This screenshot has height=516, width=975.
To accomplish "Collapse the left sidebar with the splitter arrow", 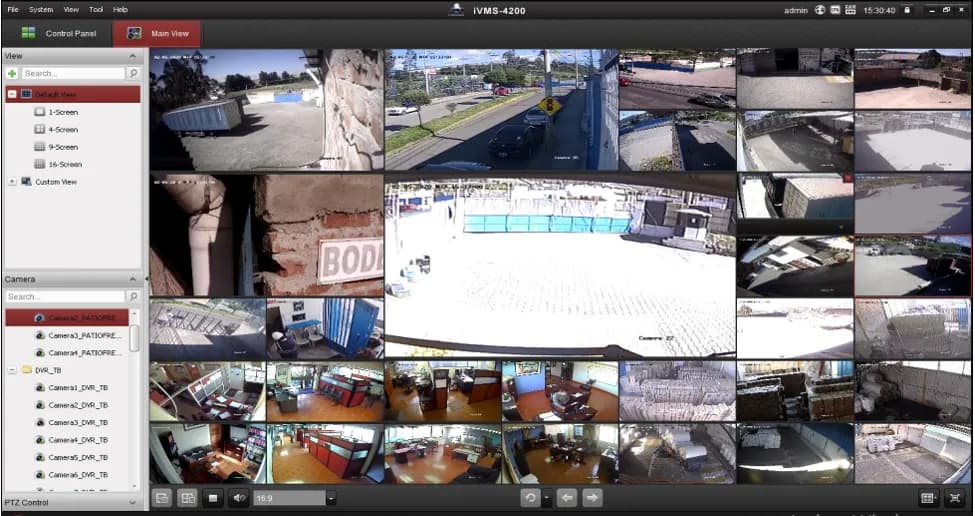I will click(x=147, y=279).
